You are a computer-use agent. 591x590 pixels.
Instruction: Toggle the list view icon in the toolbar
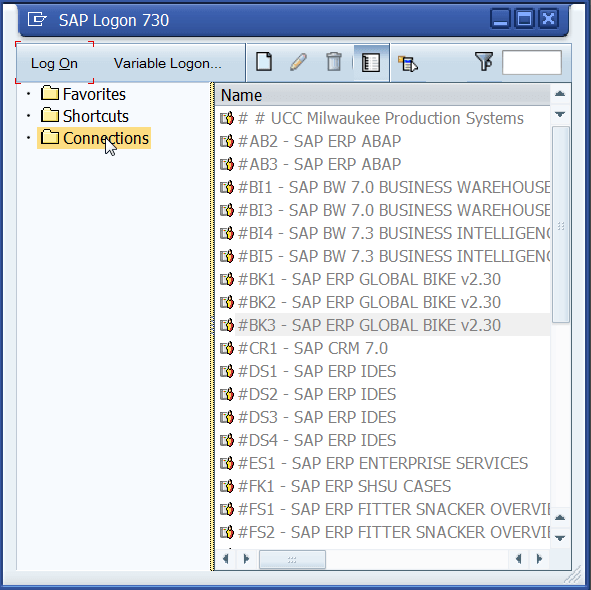[371, 63]
